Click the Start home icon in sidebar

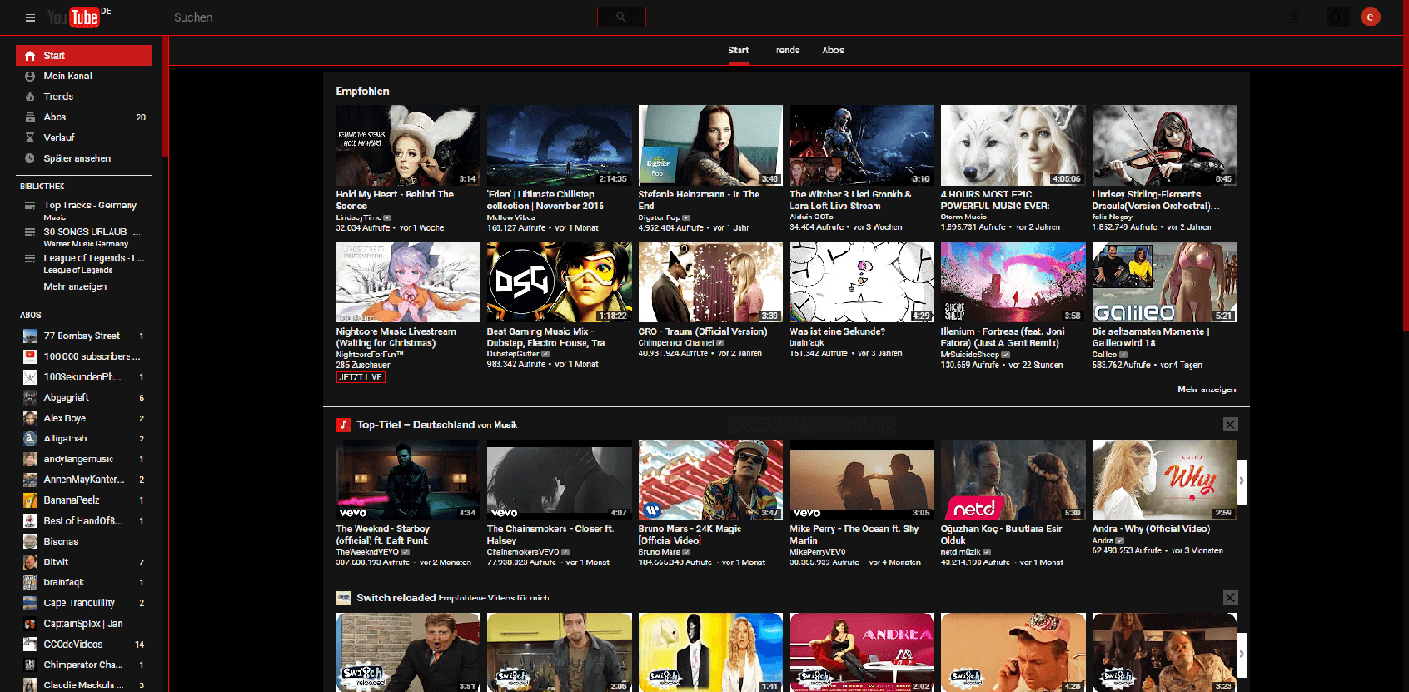[30, 56]
